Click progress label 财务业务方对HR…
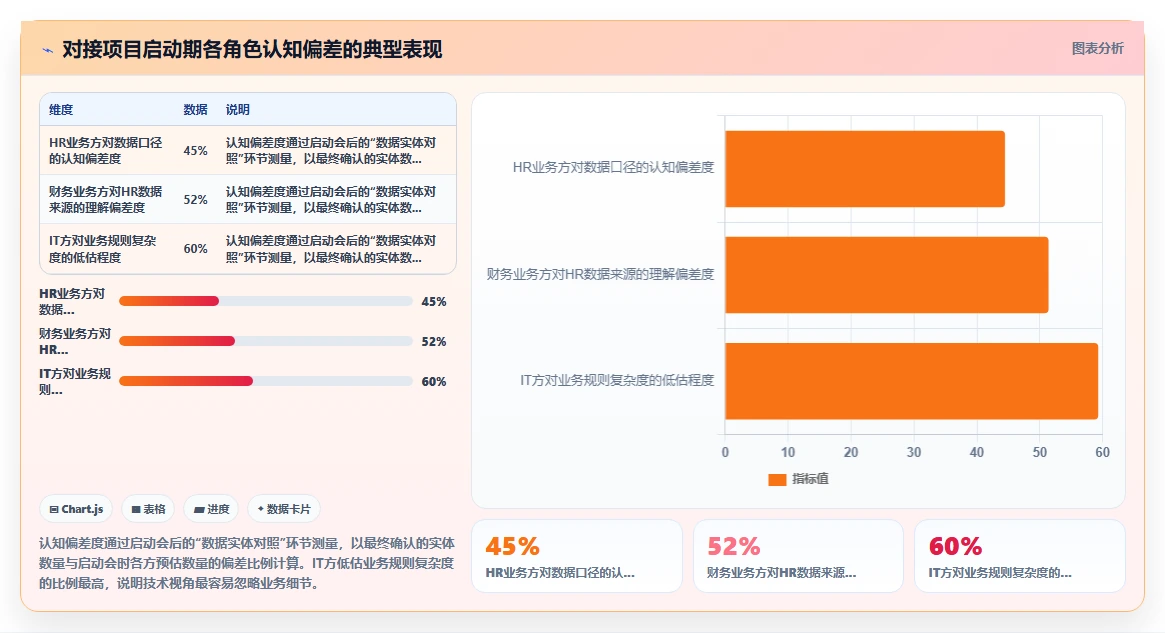This screenshot has width=1165, height=633. tap(74, 342)
